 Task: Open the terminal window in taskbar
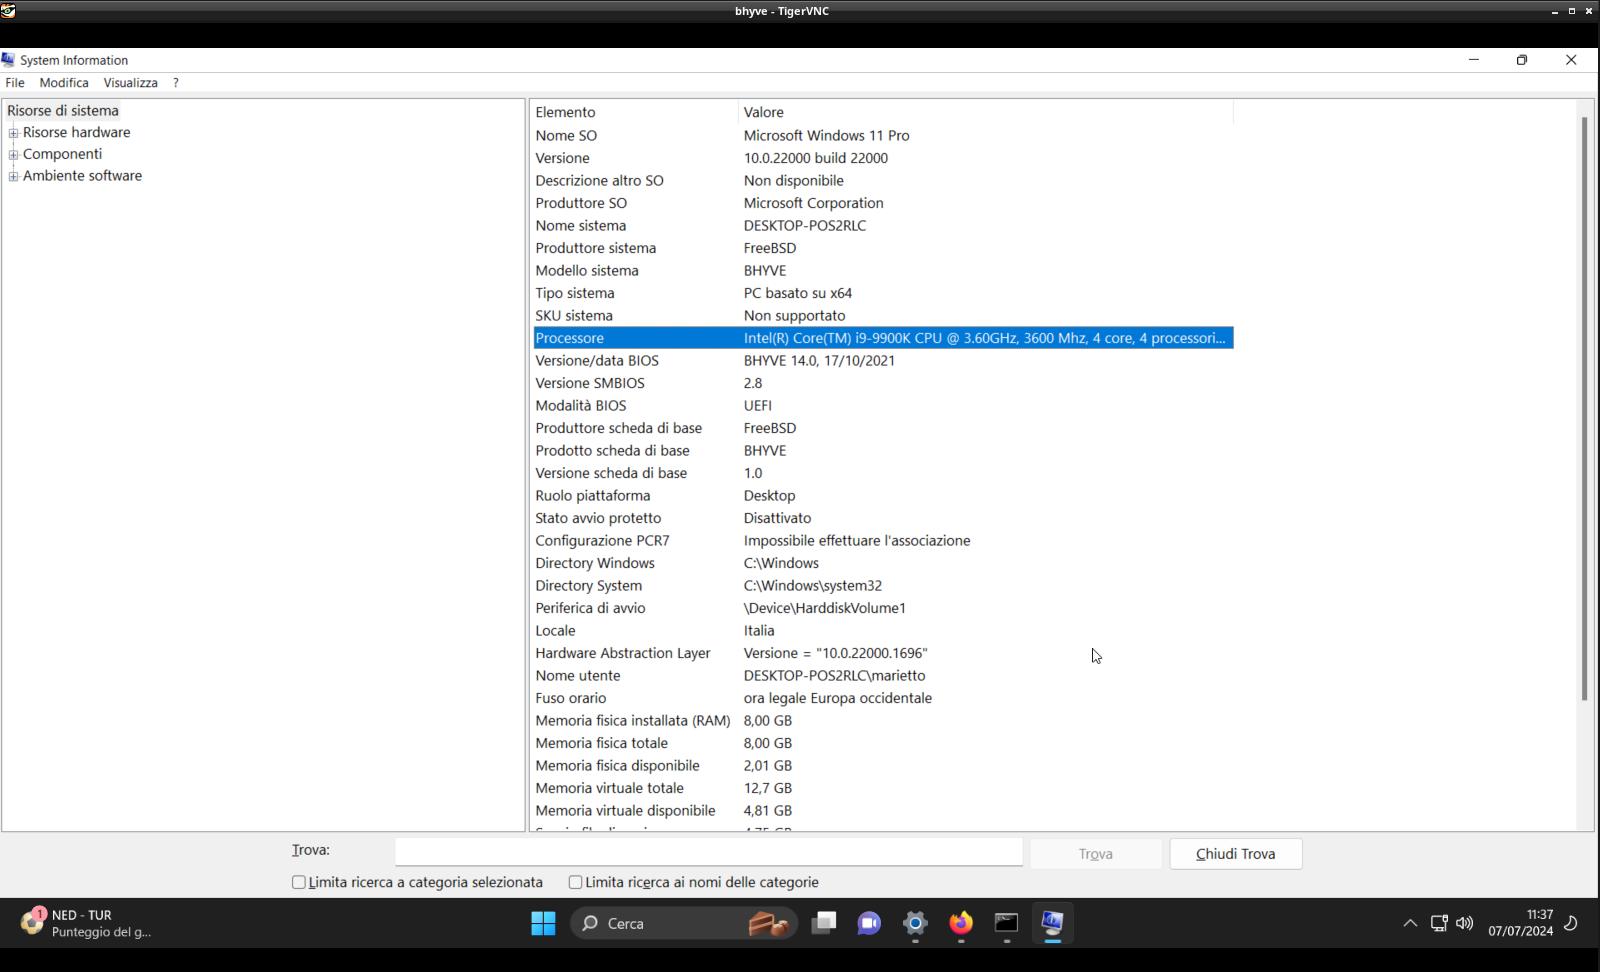coord(1006,923)
